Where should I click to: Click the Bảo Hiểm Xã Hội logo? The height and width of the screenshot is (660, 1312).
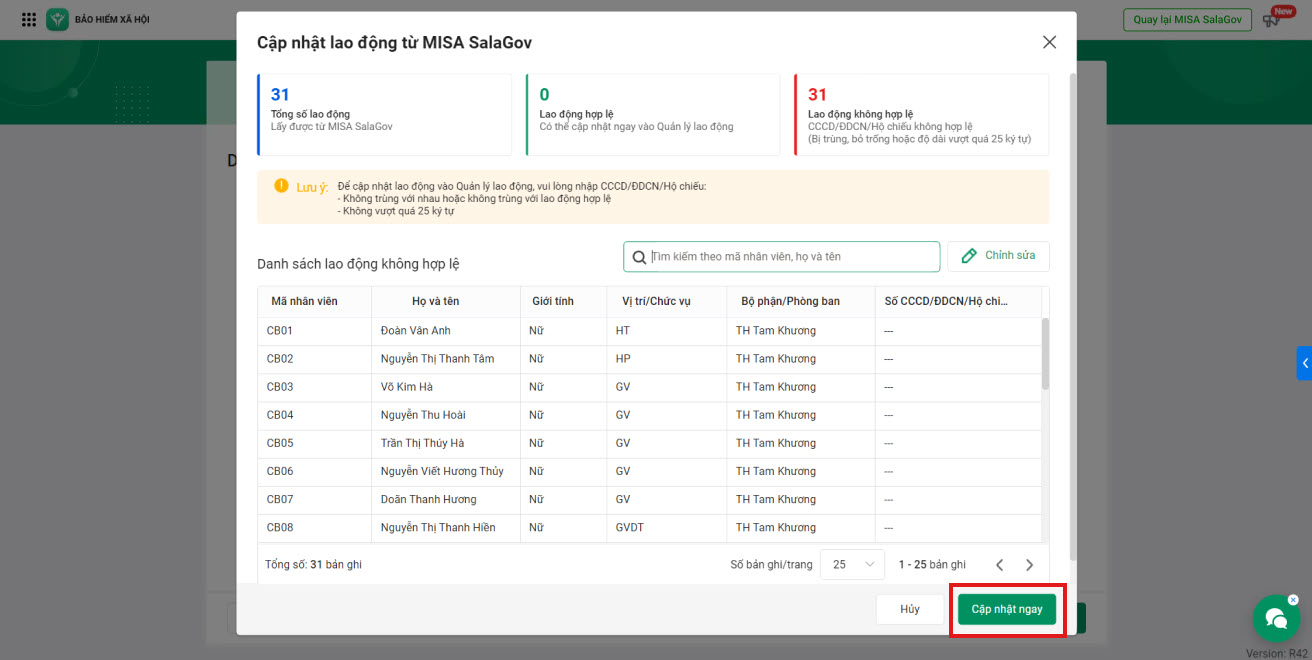(x=58, y=20)
